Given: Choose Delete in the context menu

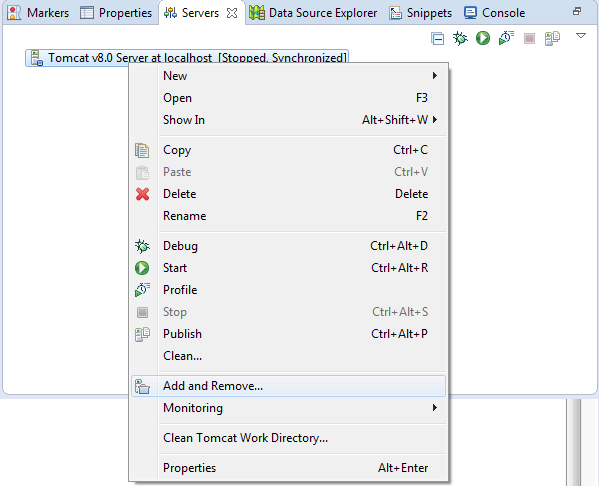Looking at the screenshot, I should pos(288,194).
